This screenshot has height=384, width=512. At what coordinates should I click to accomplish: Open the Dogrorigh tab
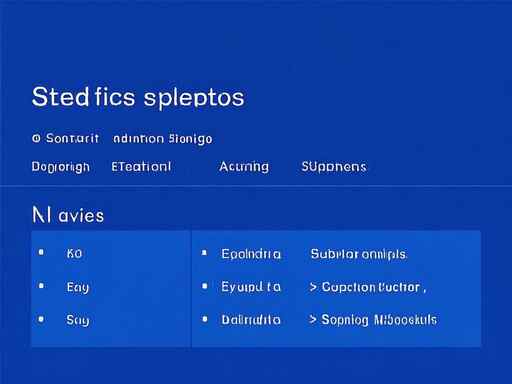pos(61,167)
